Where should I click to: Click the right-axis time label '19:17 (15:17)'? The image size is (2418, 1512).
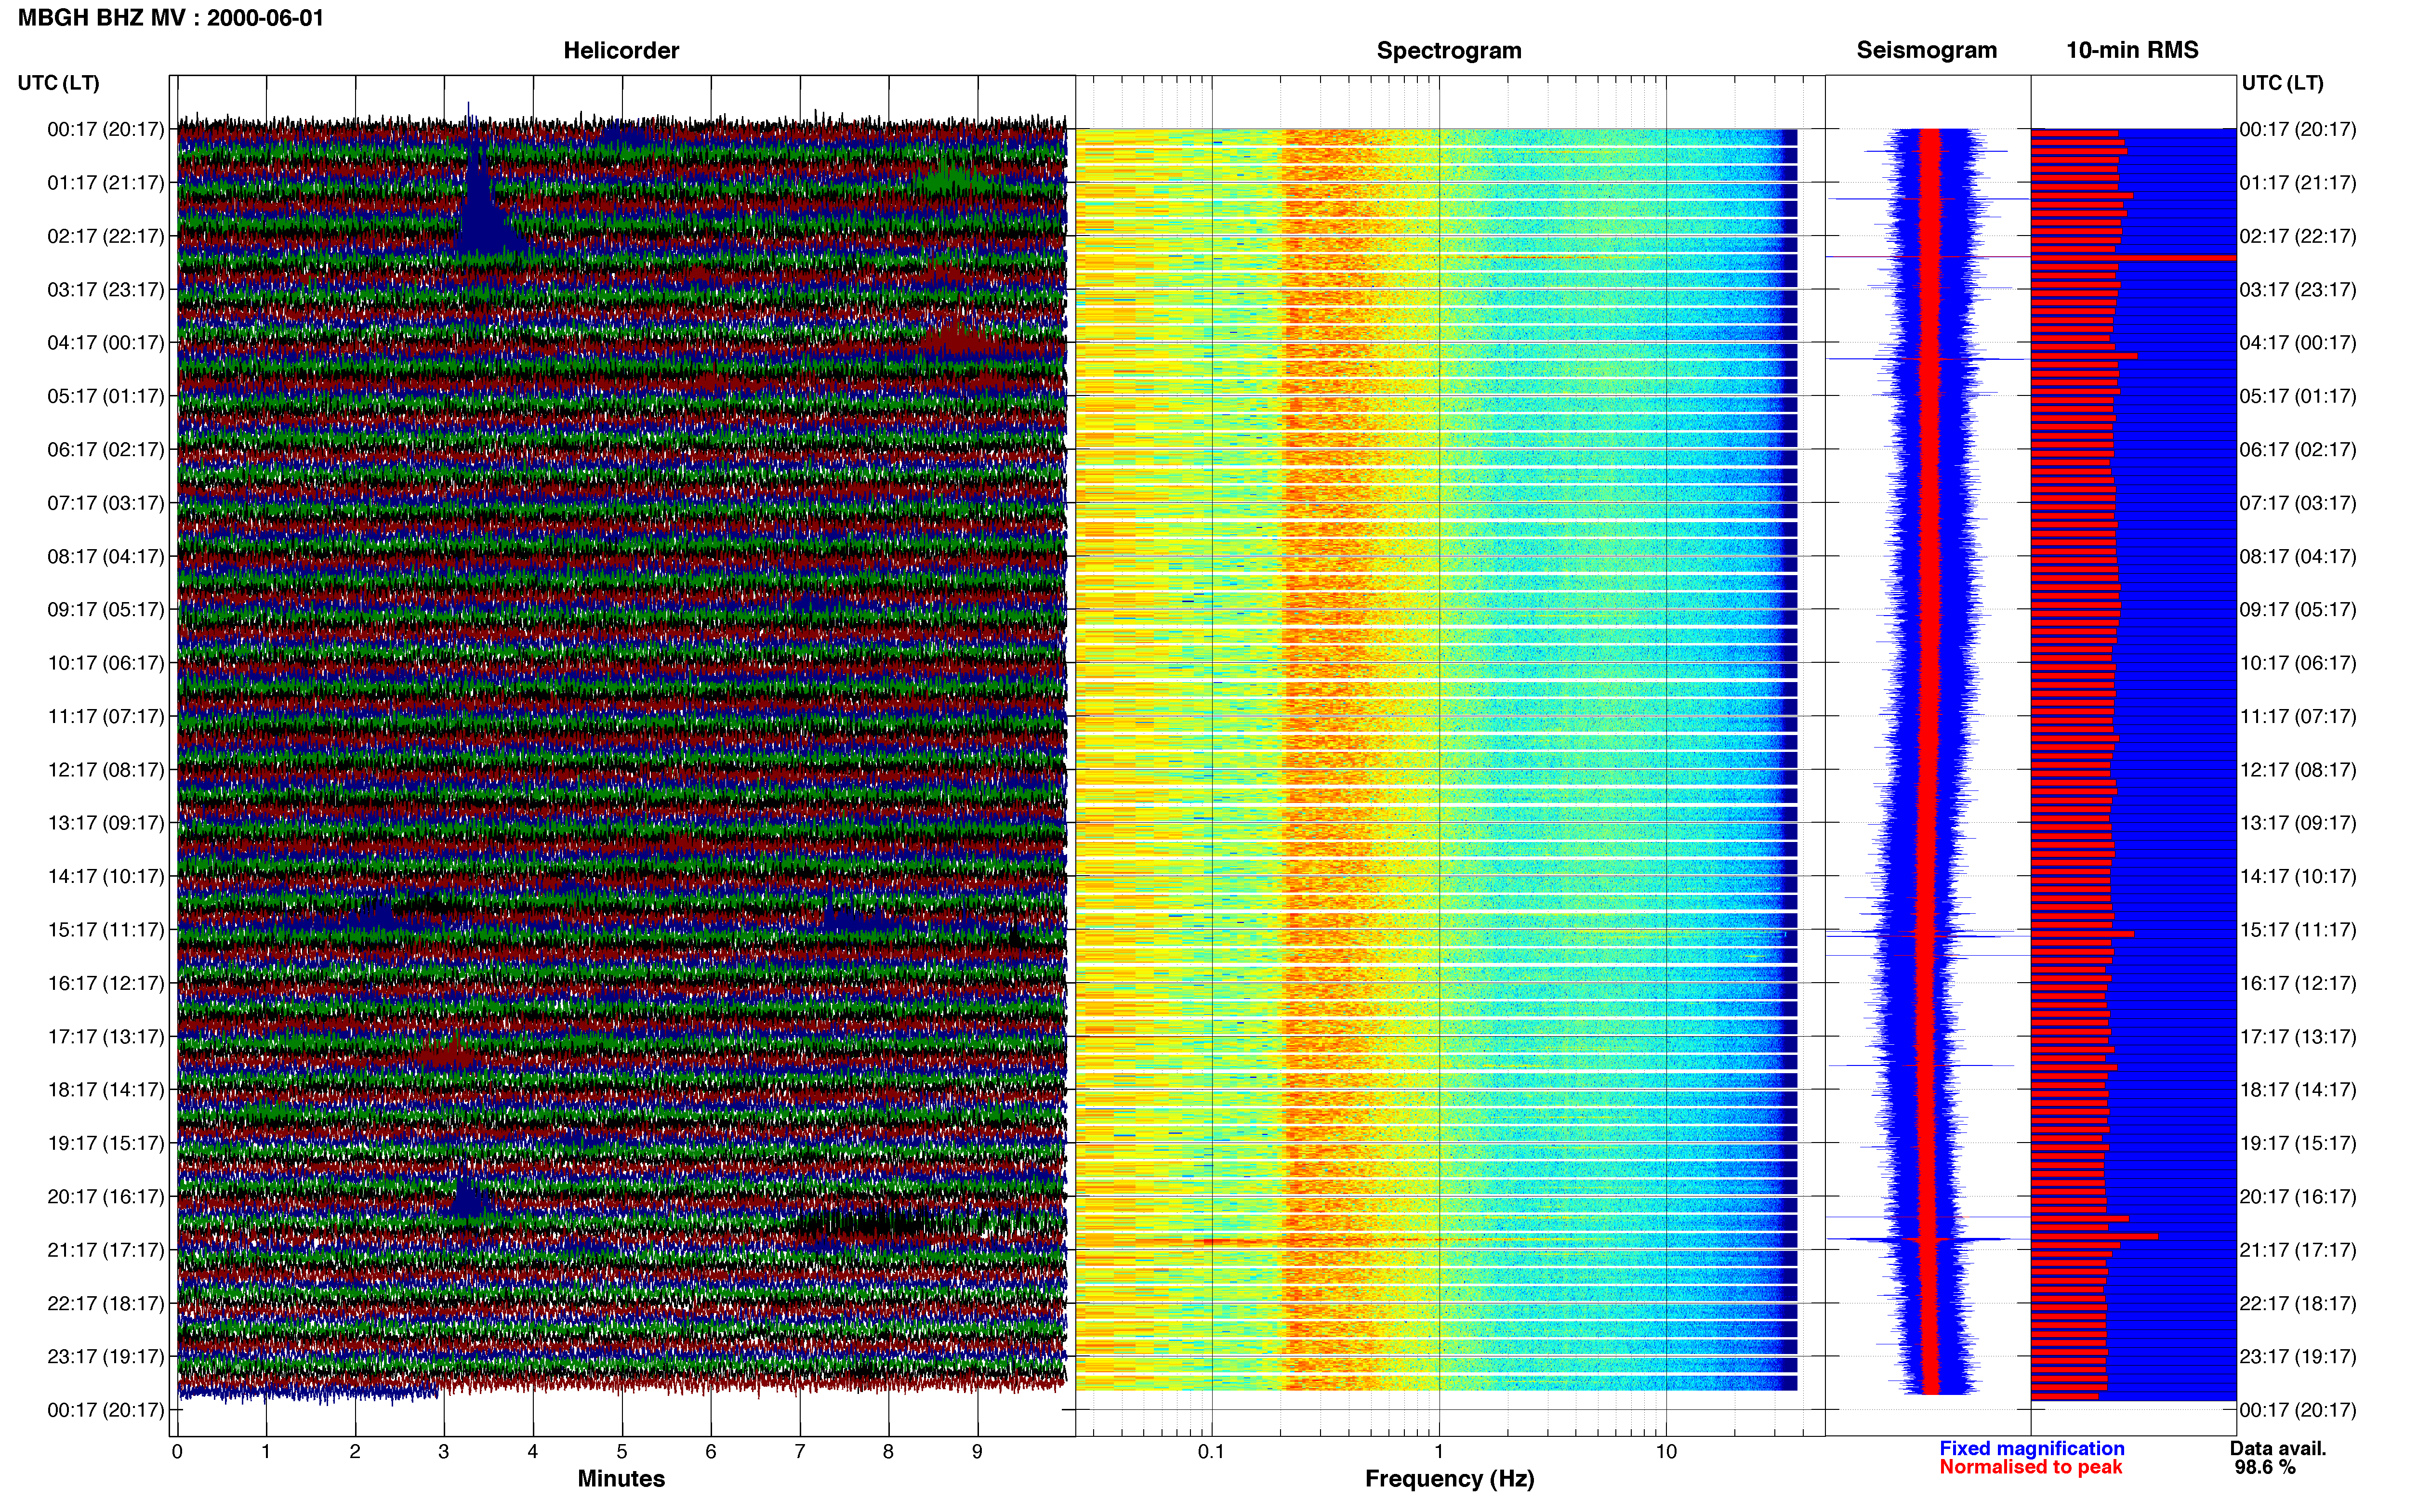(x=2298, y=1143)
